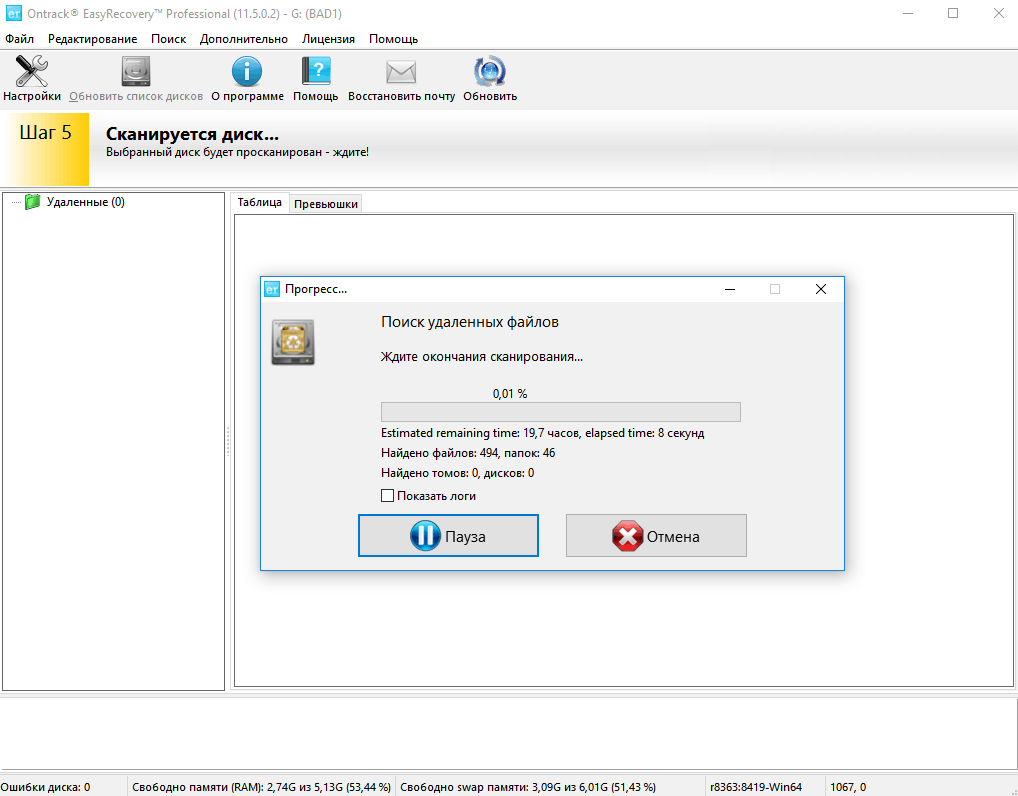This screenshot has height=796, width=1018.
Task: Open the Поиск menu
Action: coord(168,39)
